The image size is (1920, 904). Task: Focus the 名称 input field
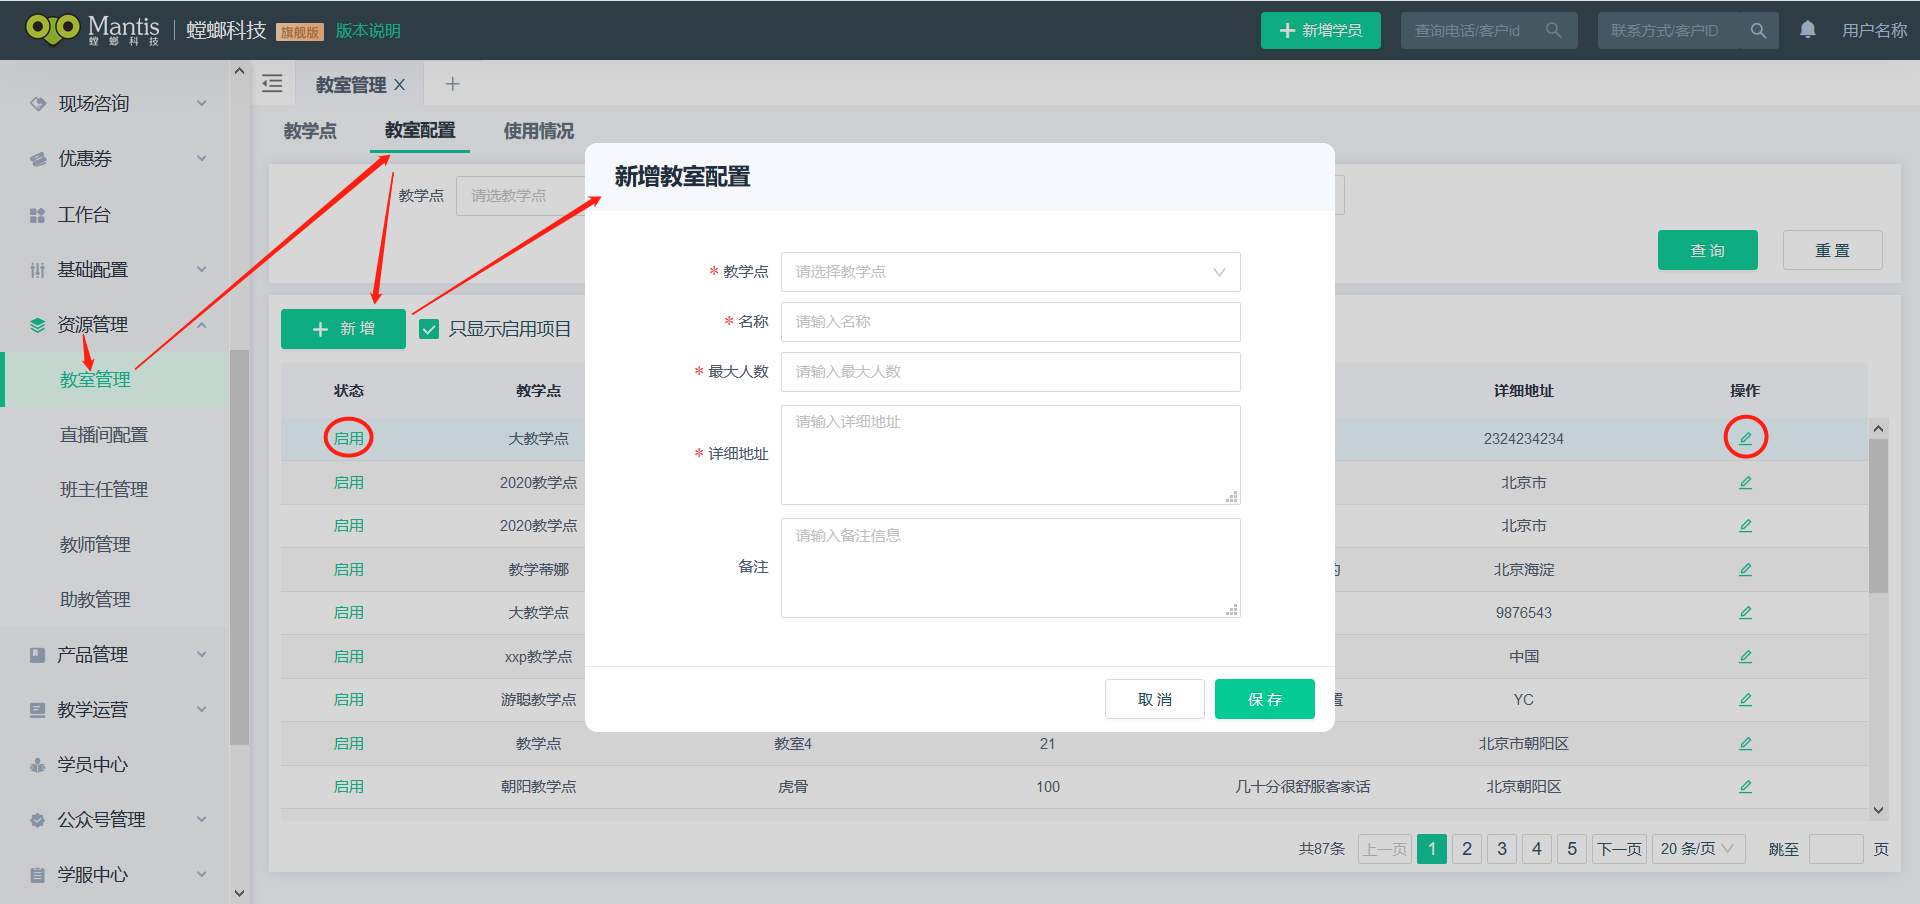pos(1010,322)
